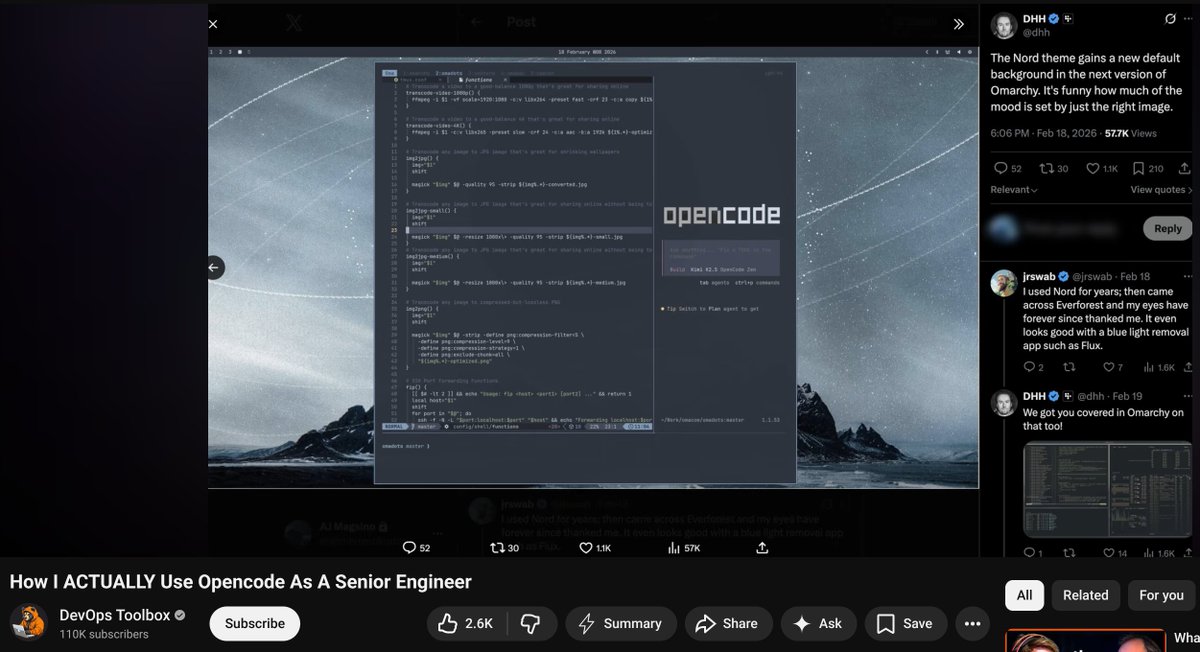Click heart icon below image showing 1.1K

pos(594,548)
